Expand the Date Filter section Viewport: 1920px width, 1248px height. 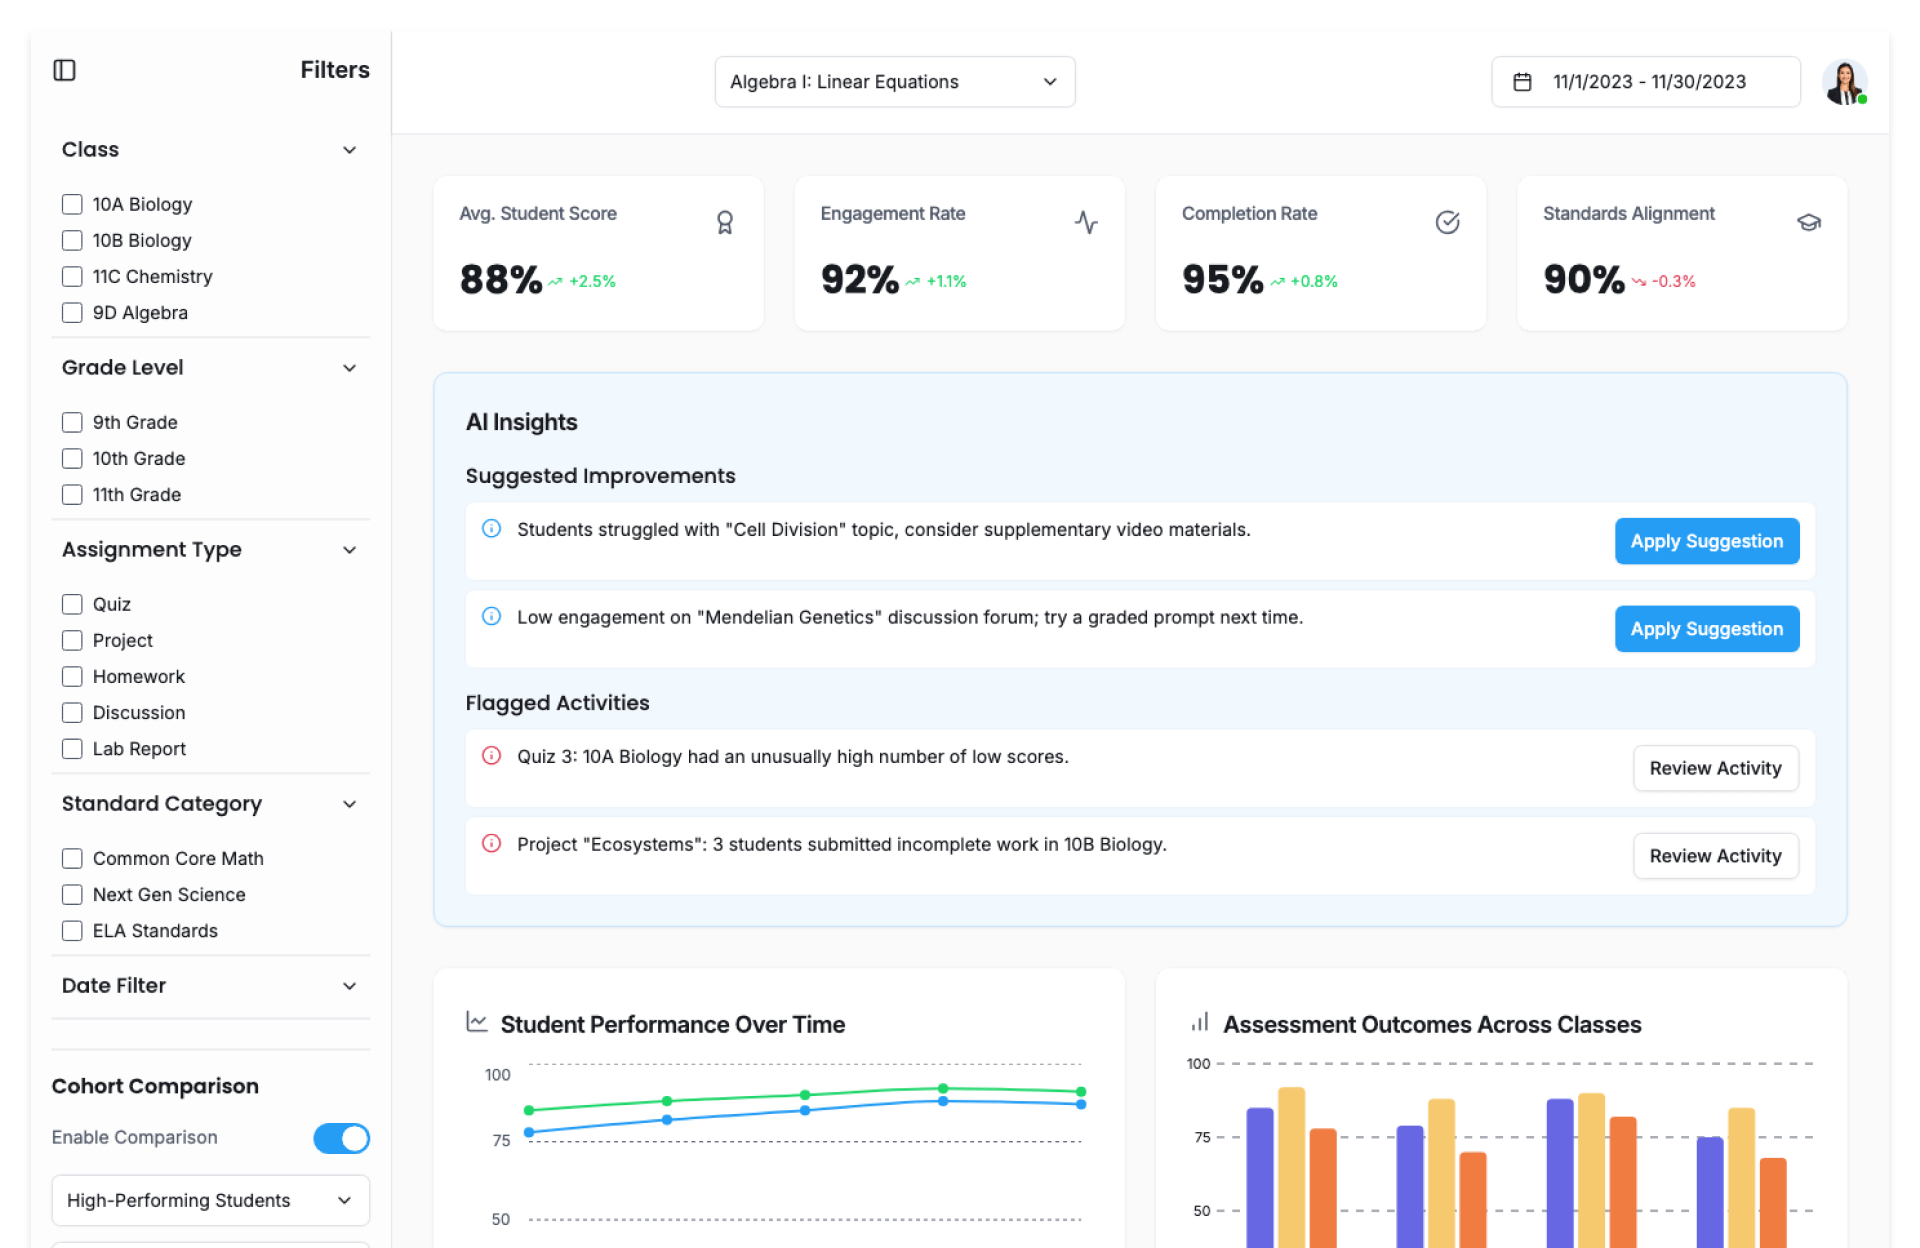(349, 986)
